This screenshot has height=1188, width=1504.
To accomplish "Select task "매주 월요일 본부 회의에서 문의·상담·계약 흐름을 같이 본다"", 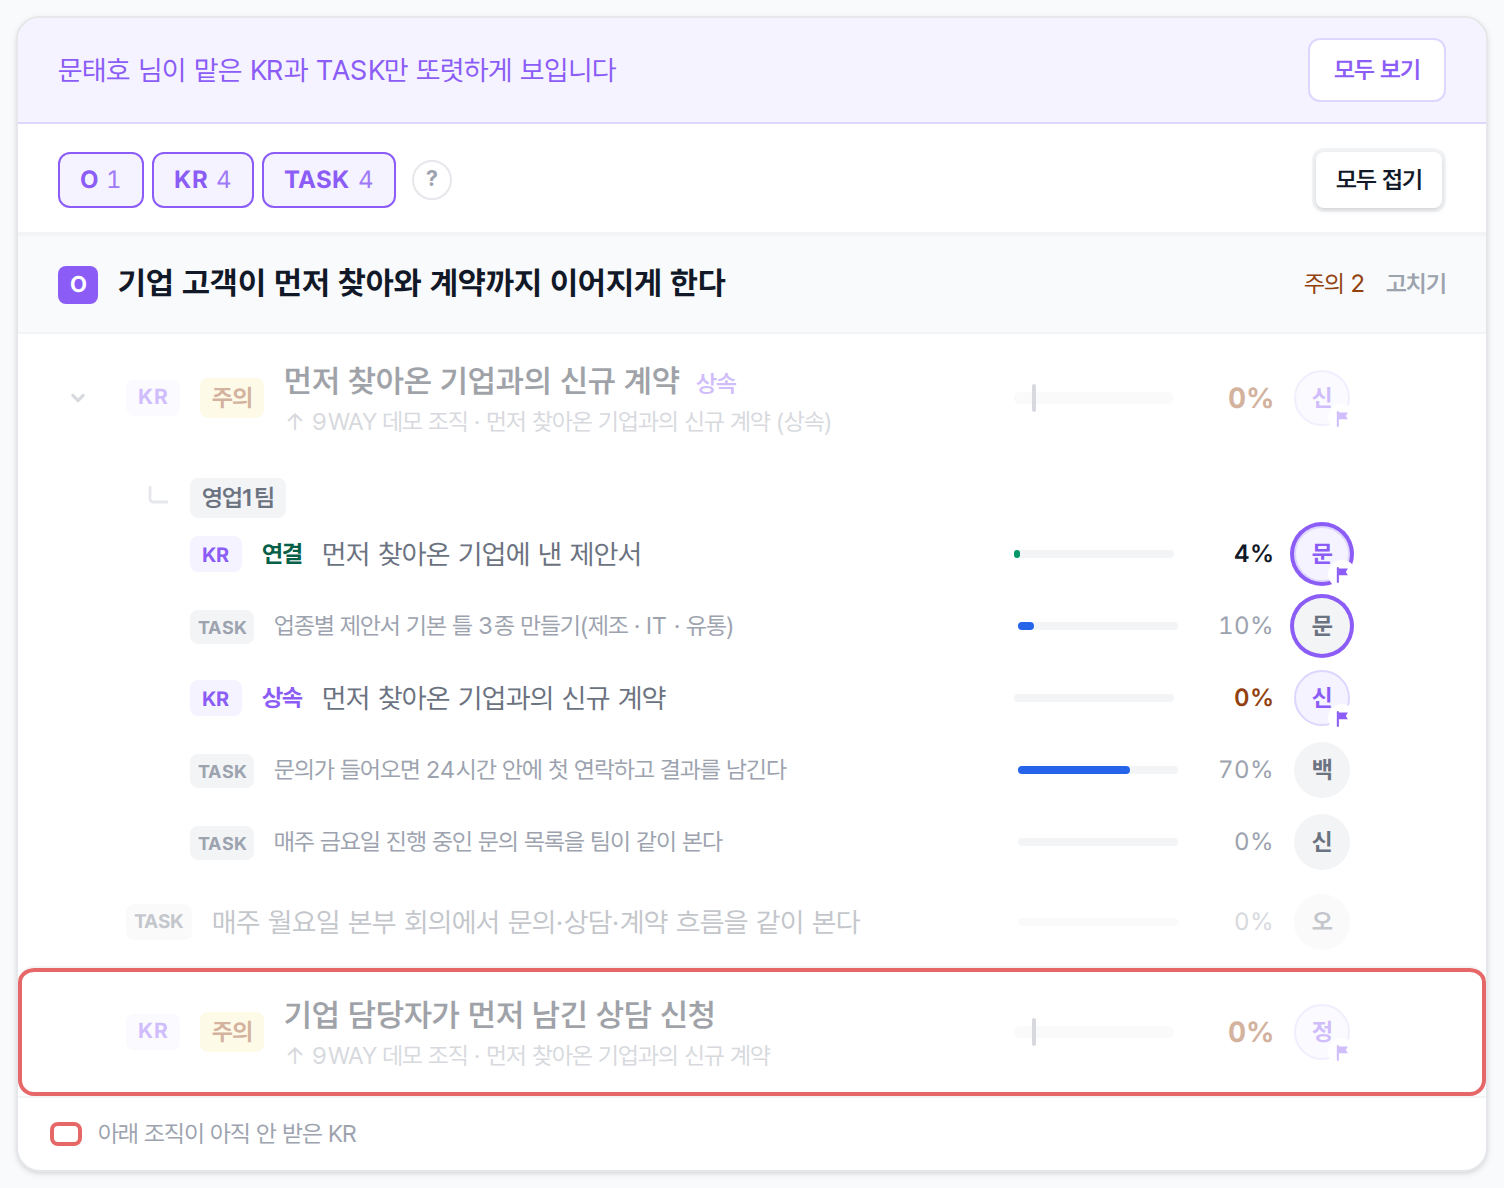I will 536,922.
